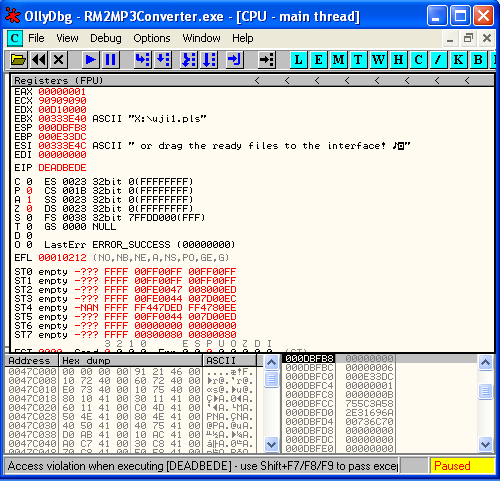Open Threads window (T button)
500x481 pixels.
click(358, 60)
